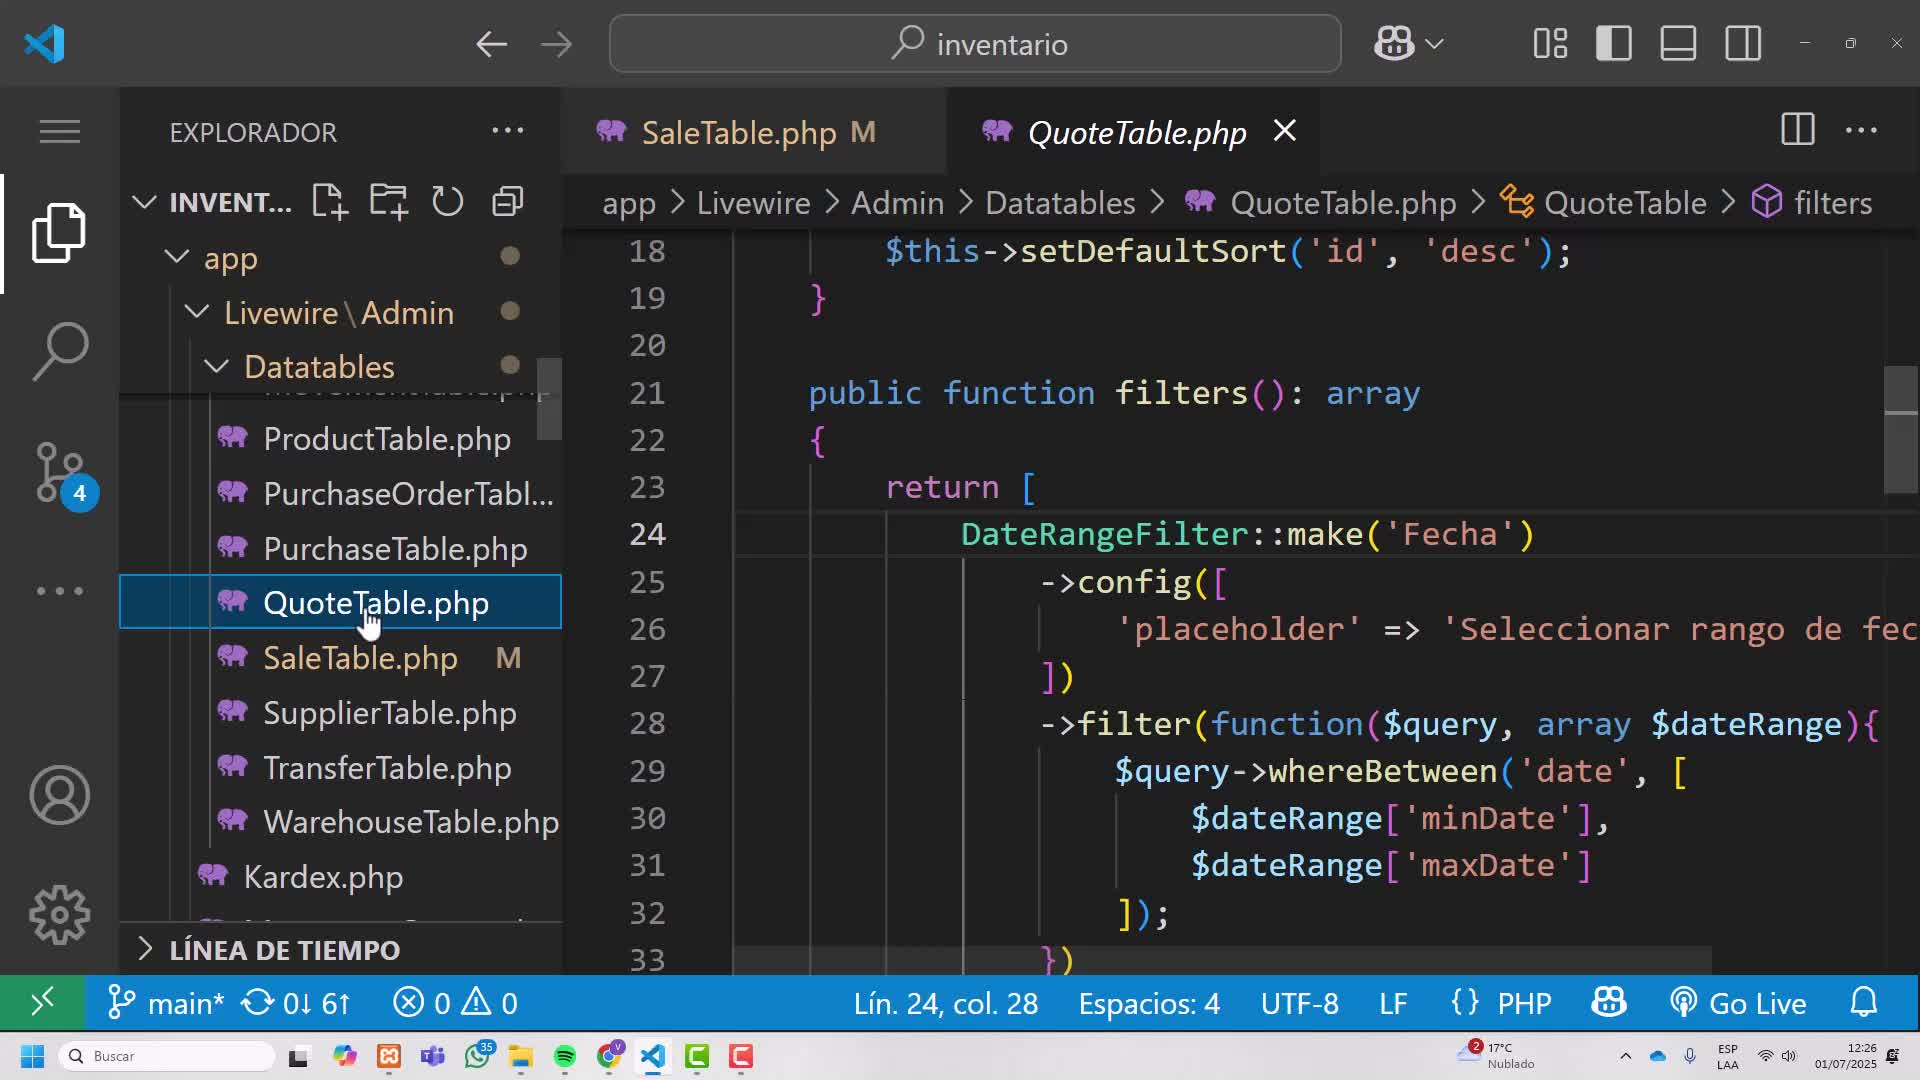1920x1080 pixels.
Task: Change end of line sequence LF
Action: point(1393,1003)
